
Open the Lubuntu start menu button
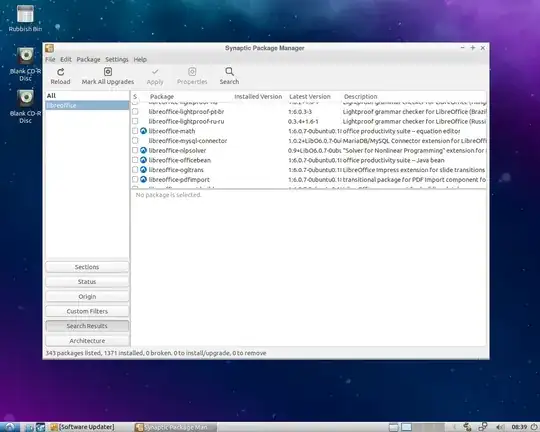pos(10,427)
